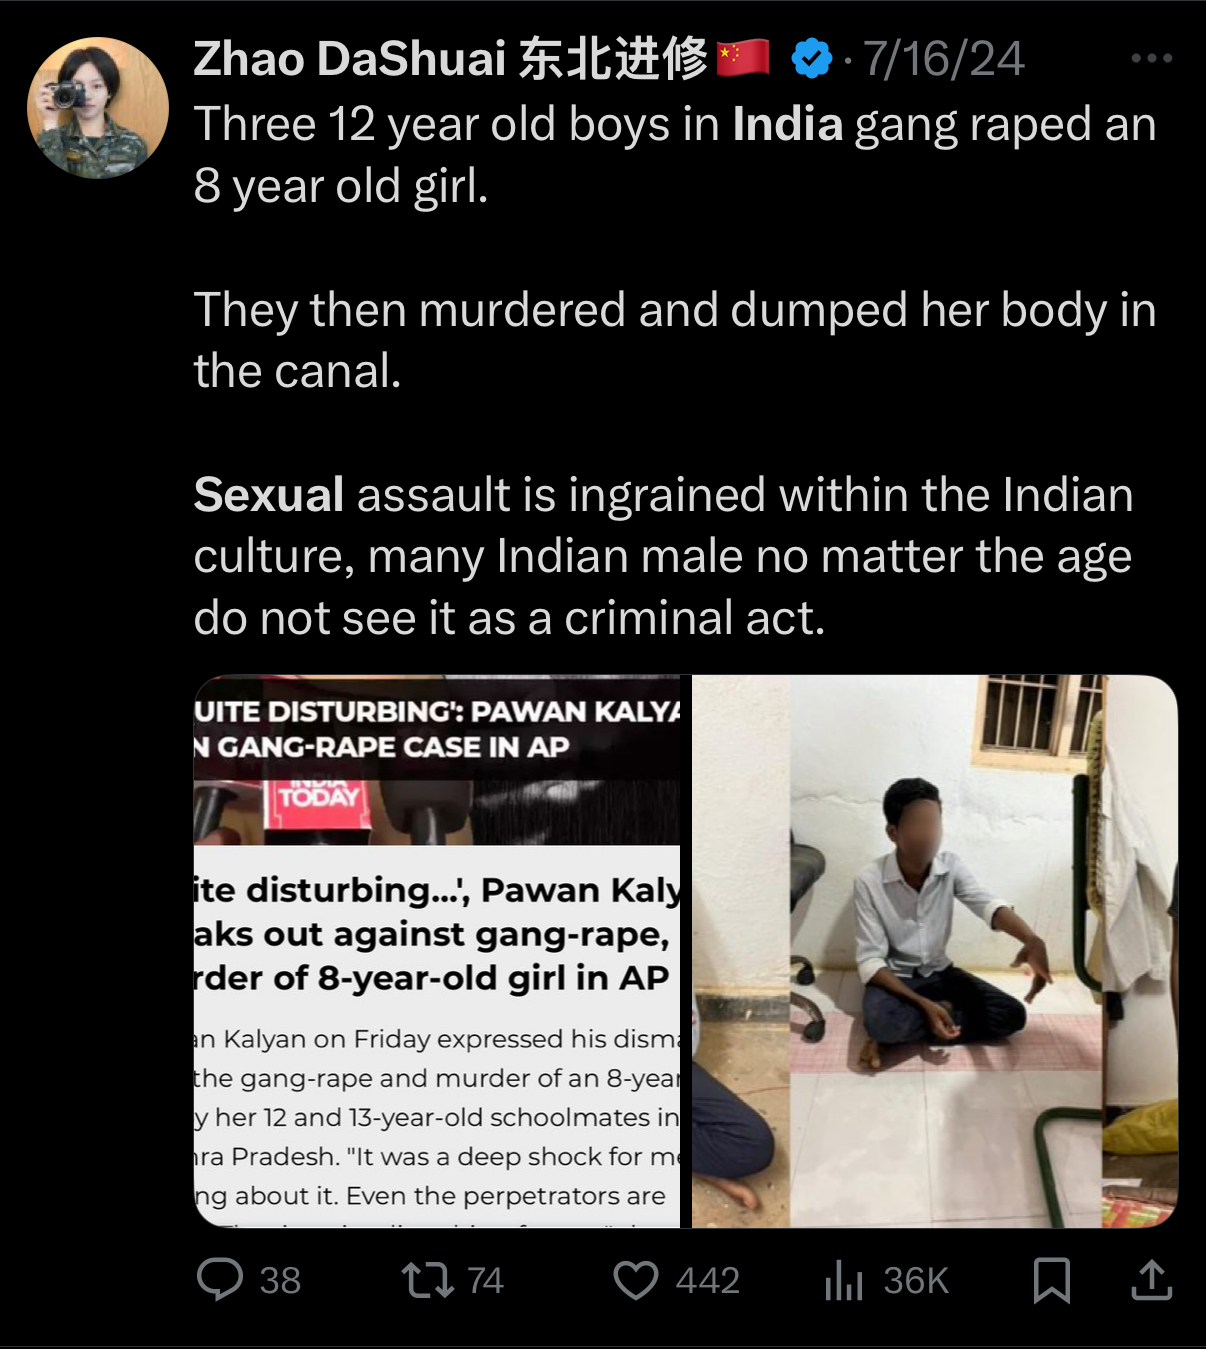
Task: Open the three-dot more options menu
Action: (1152, 58)
